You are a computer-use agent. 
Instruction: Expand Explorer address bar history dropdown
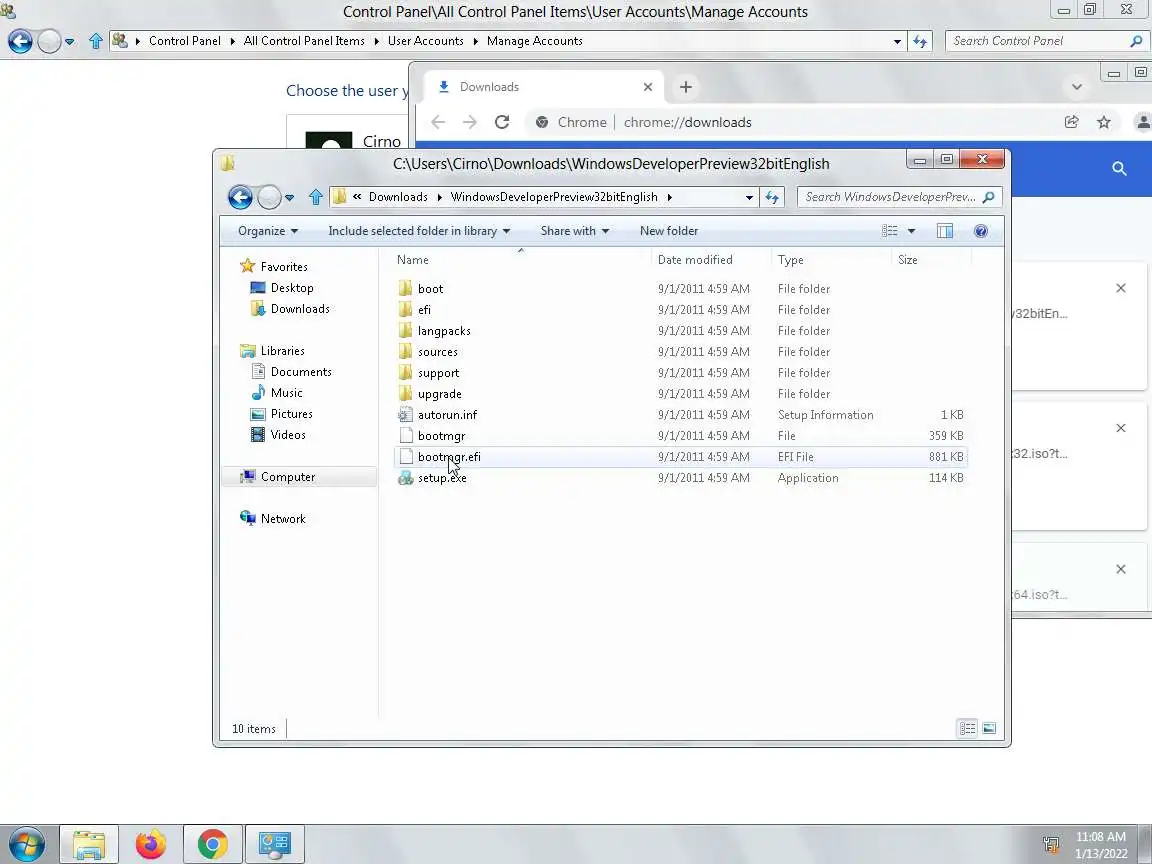click(749, 197)
